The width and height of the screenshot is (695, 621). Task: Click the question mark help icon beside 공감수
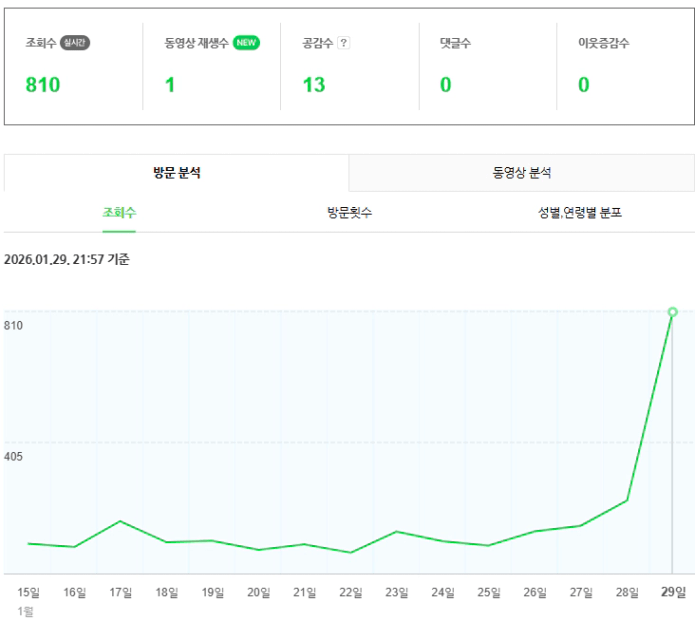344,43
